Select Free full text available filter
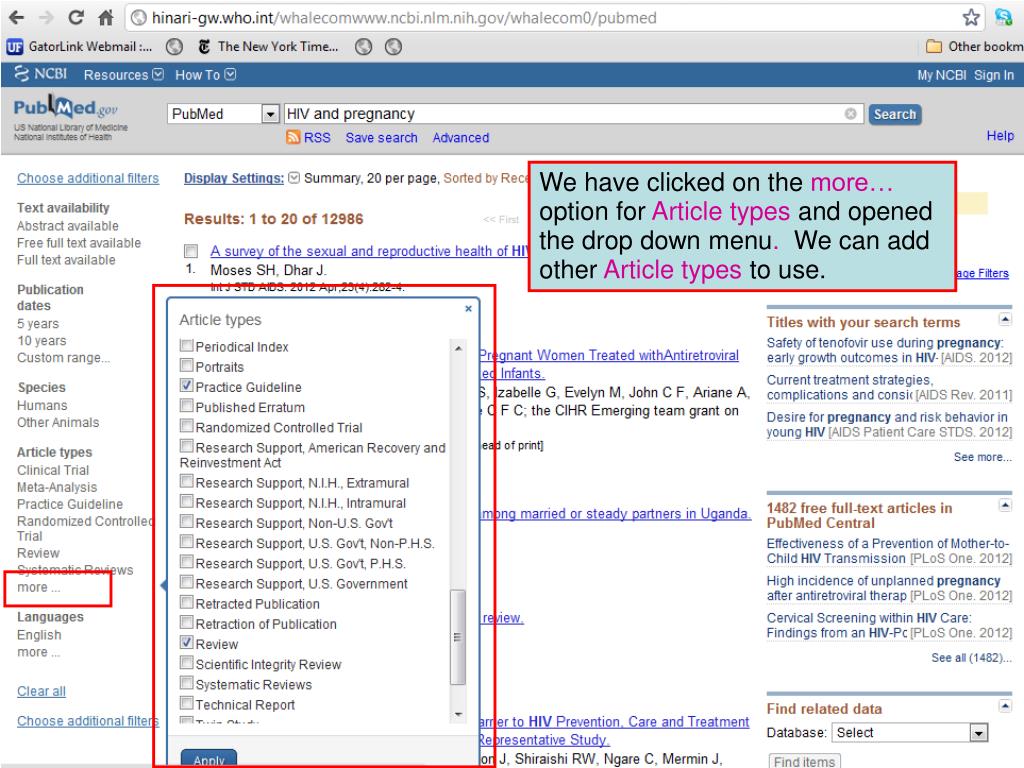1024x768 pixels. click(x=79, y=243)
